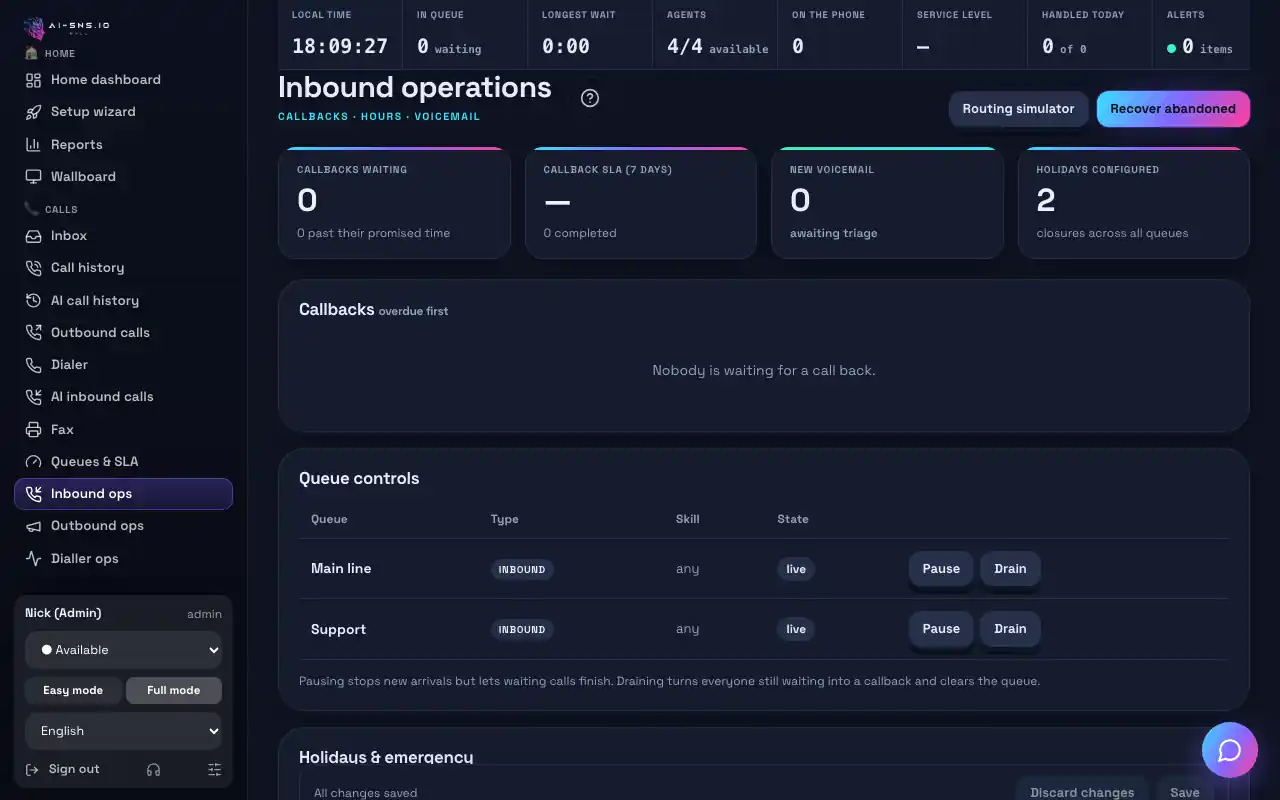The image size is (1280, 800).
Task: Click the New voicemail card
Action: click(887, 203)
